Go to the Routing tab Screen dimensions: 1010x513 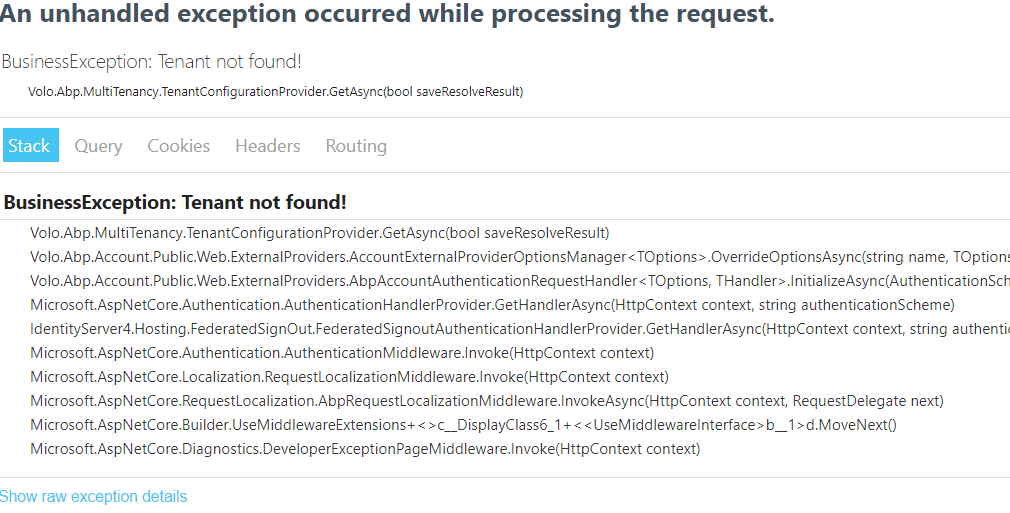[356, 146]
